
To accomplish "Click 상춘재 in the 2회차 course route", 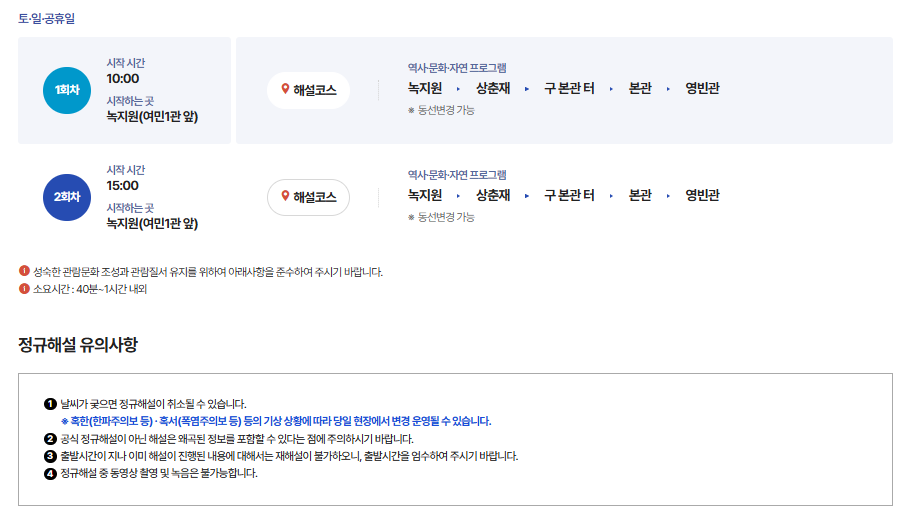I will point(493,195).
